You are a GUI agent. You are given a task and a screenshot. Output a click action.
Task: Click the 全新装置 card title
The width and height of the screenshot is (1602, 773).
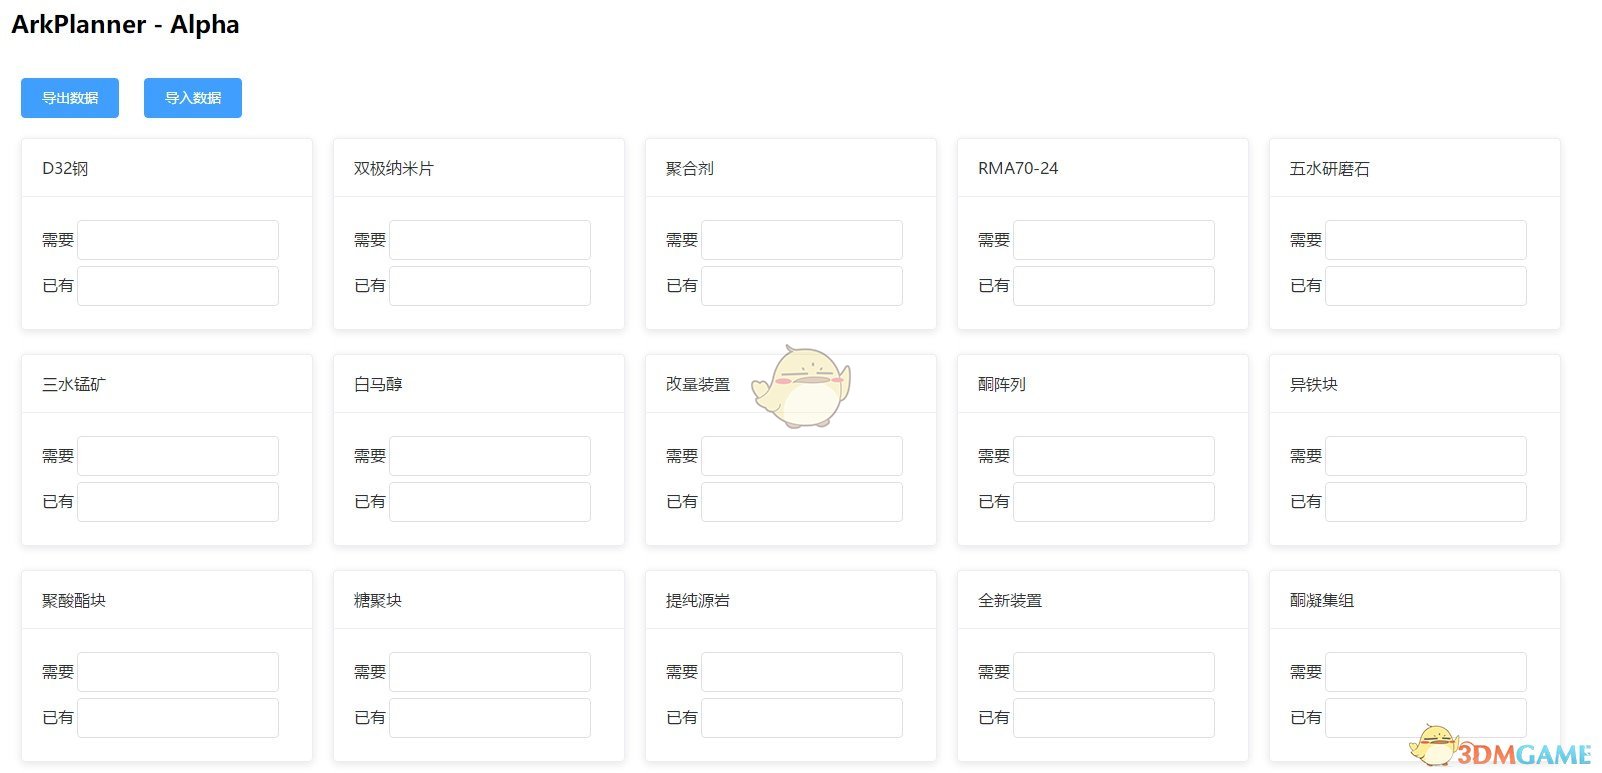[x=1010, y=600]
